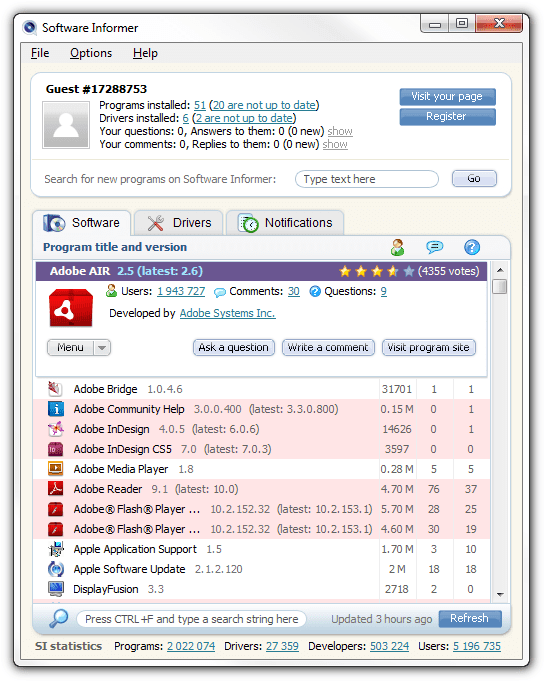The height and width of the screenshot is (681, 544).
Task: Click the Type text here search field
Action: tap(367, 179)
